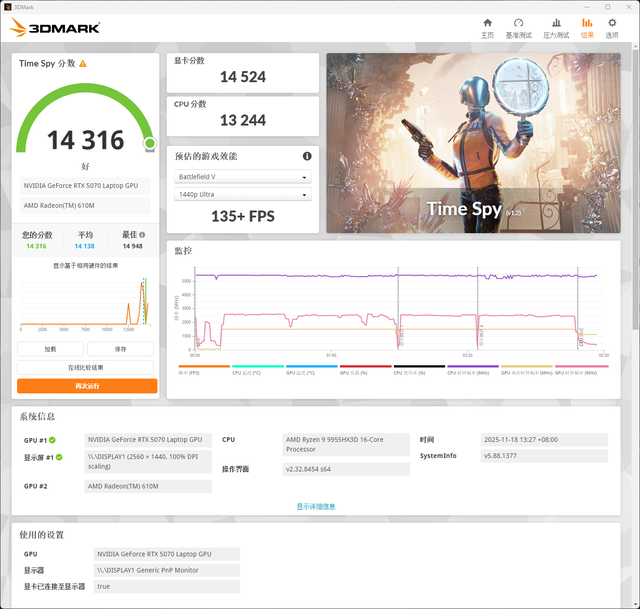Click the Time Spy preview image
The width and height of the screenshot is (640, 609).
click(473, 143)
